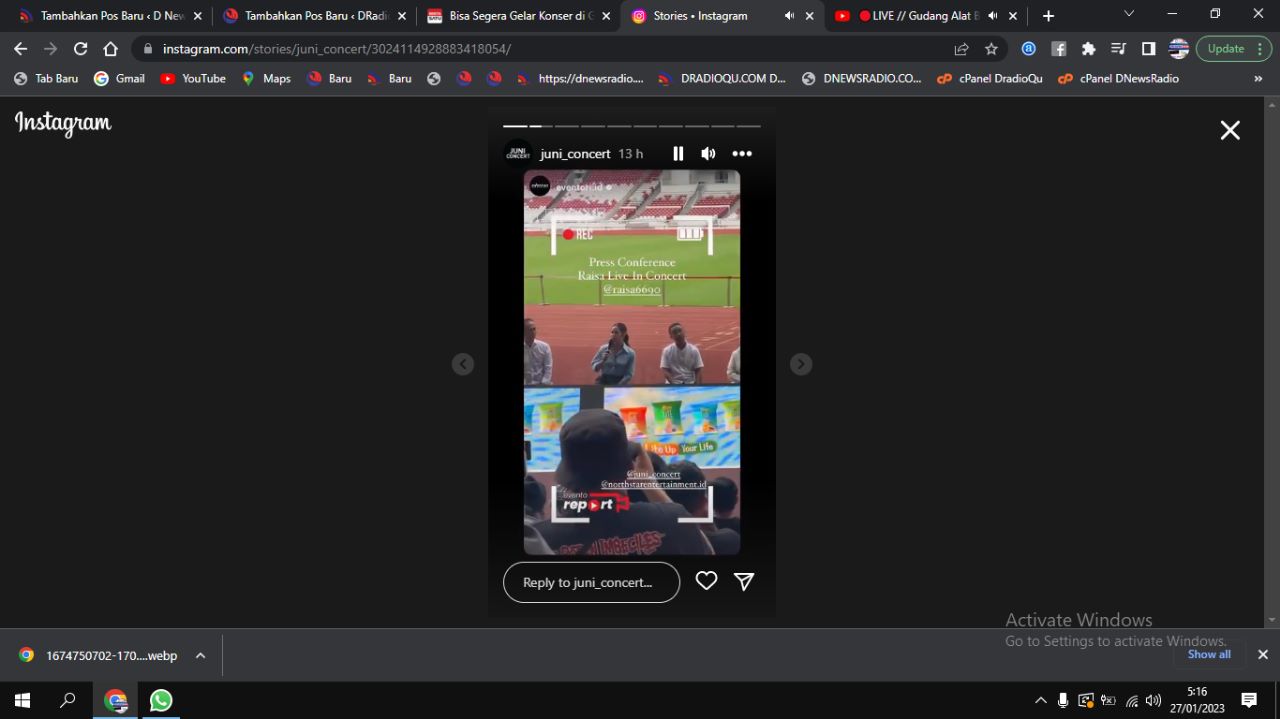This screenshot has height=719, width=1280.
Task: Click the address bar URL
Action: (x=337, y=48)
